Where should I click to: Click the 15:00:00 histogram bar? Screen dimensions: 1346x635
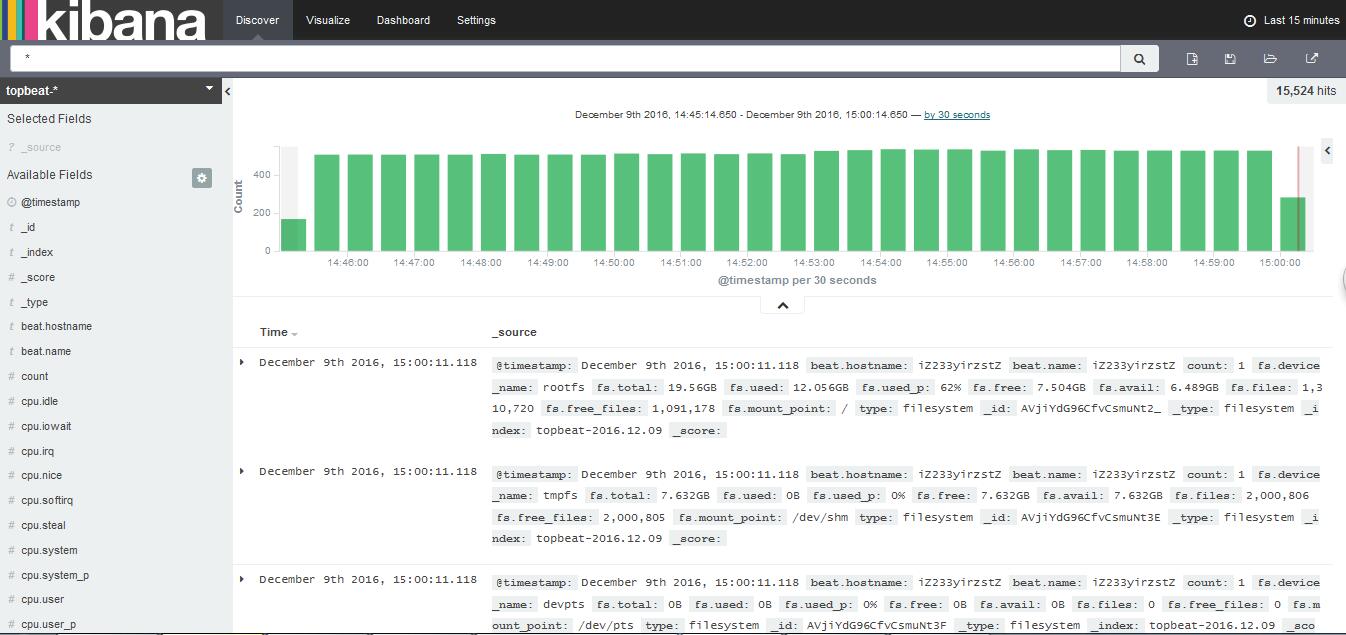click(x=1293, y=224)
